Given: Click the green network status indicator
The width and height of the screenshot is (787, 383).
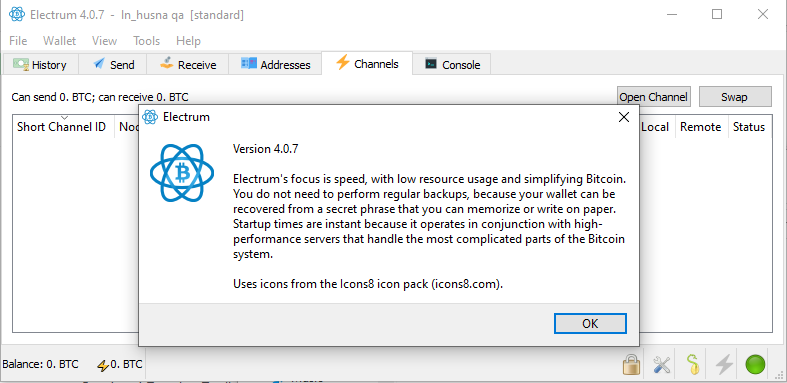Looking at the screenshot, I should point(755,364).
